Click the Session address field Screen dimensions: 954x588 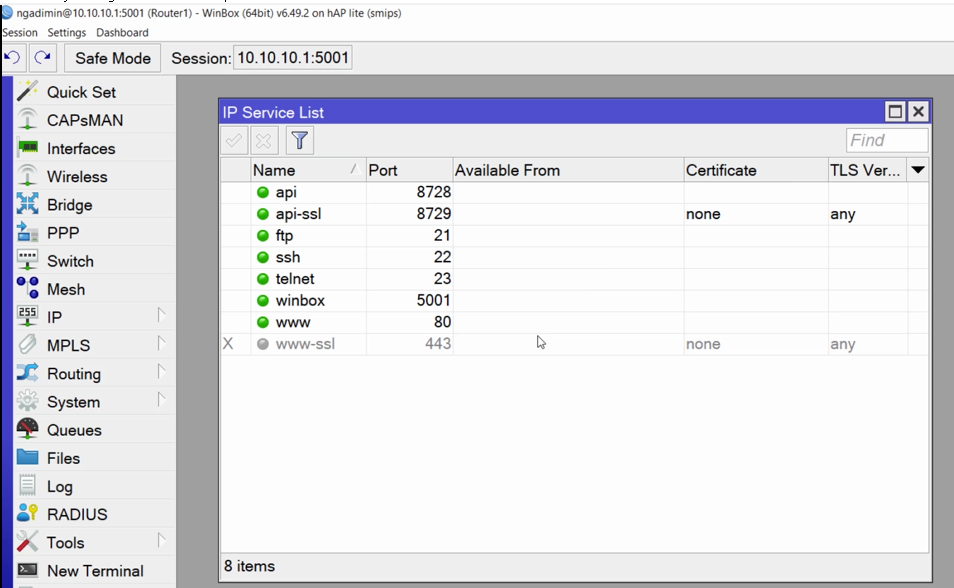coord(293,58)
